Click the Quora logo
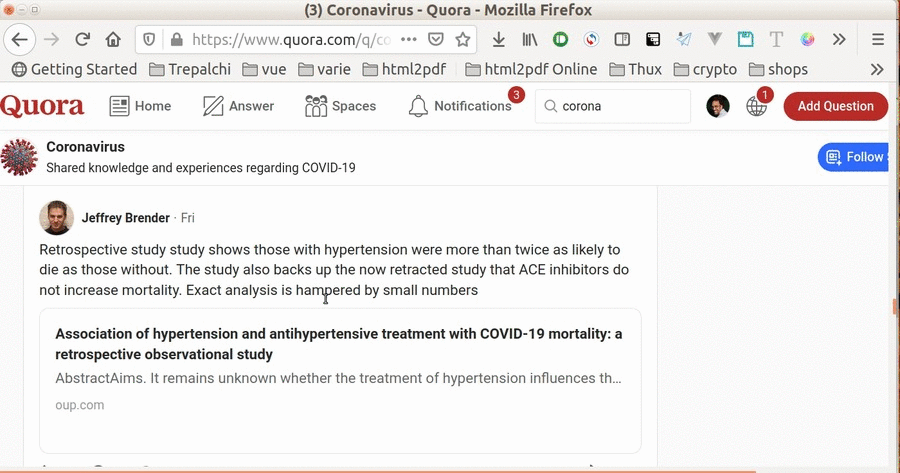 (x=42, y=106)
